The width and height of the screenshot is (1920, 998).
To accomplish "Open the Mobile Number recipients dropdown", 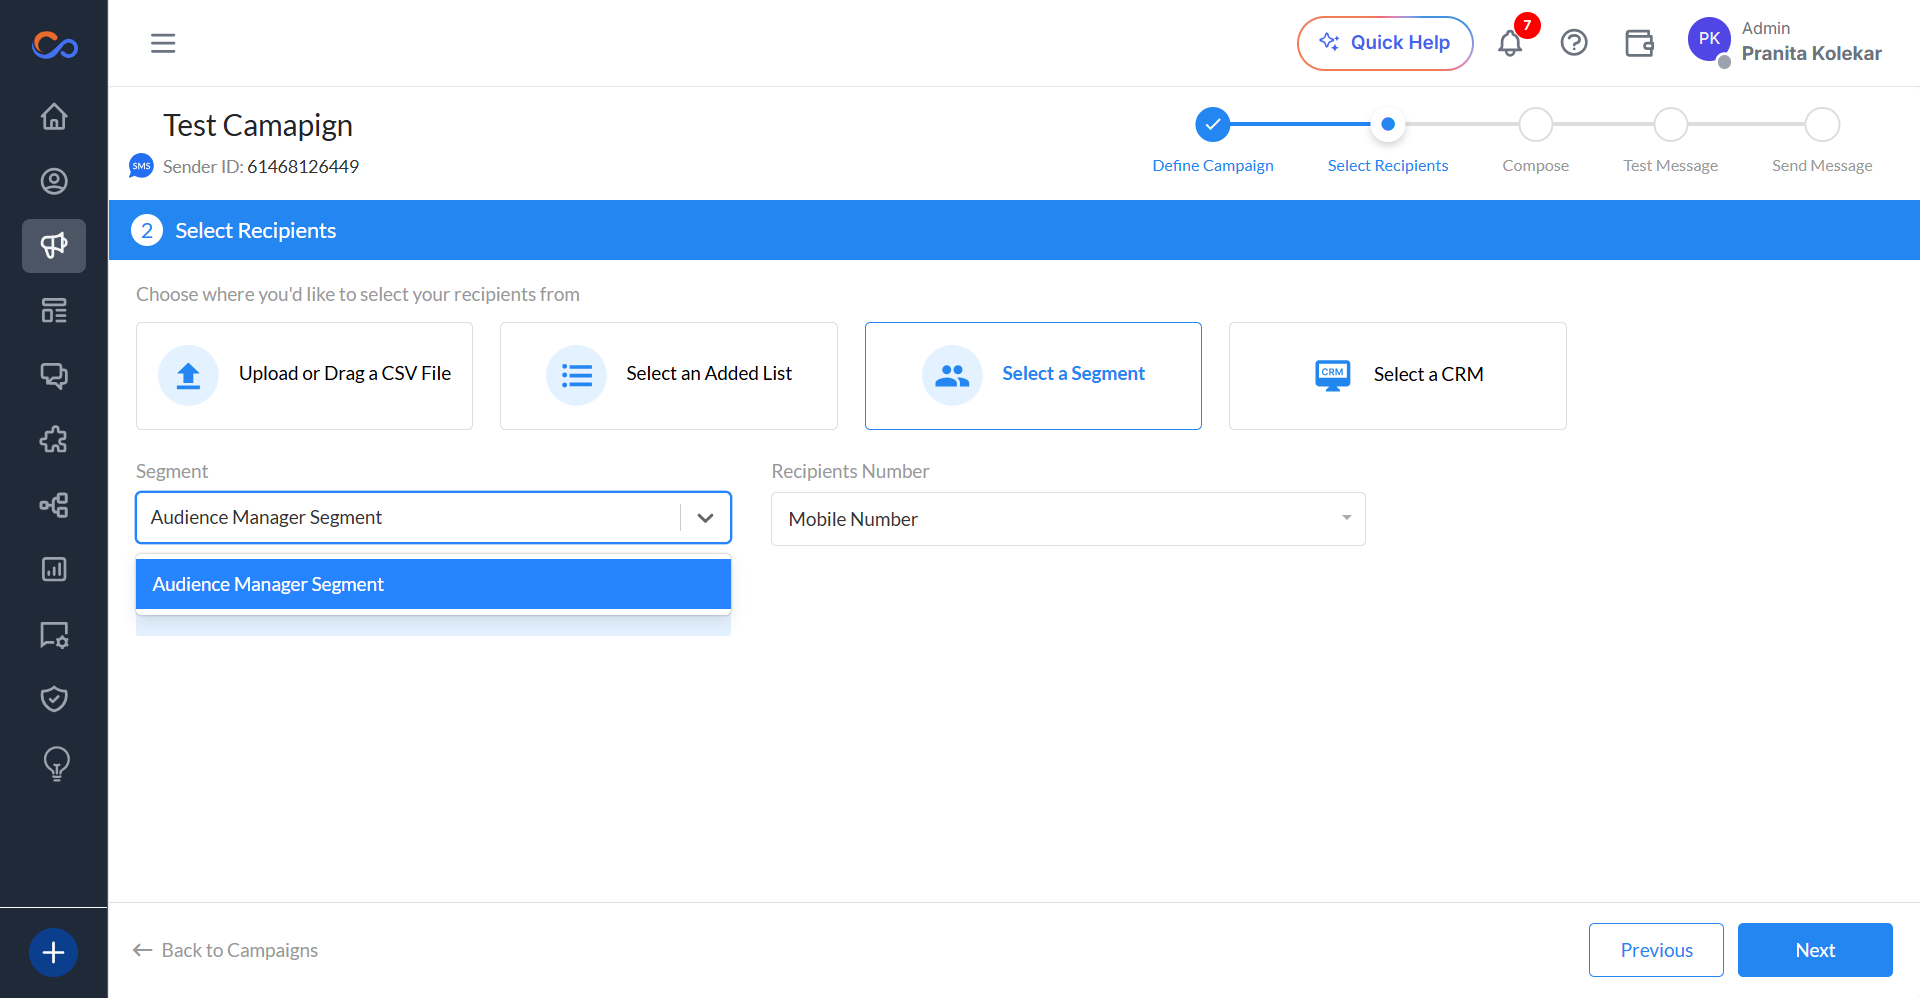I will 1068,519.
